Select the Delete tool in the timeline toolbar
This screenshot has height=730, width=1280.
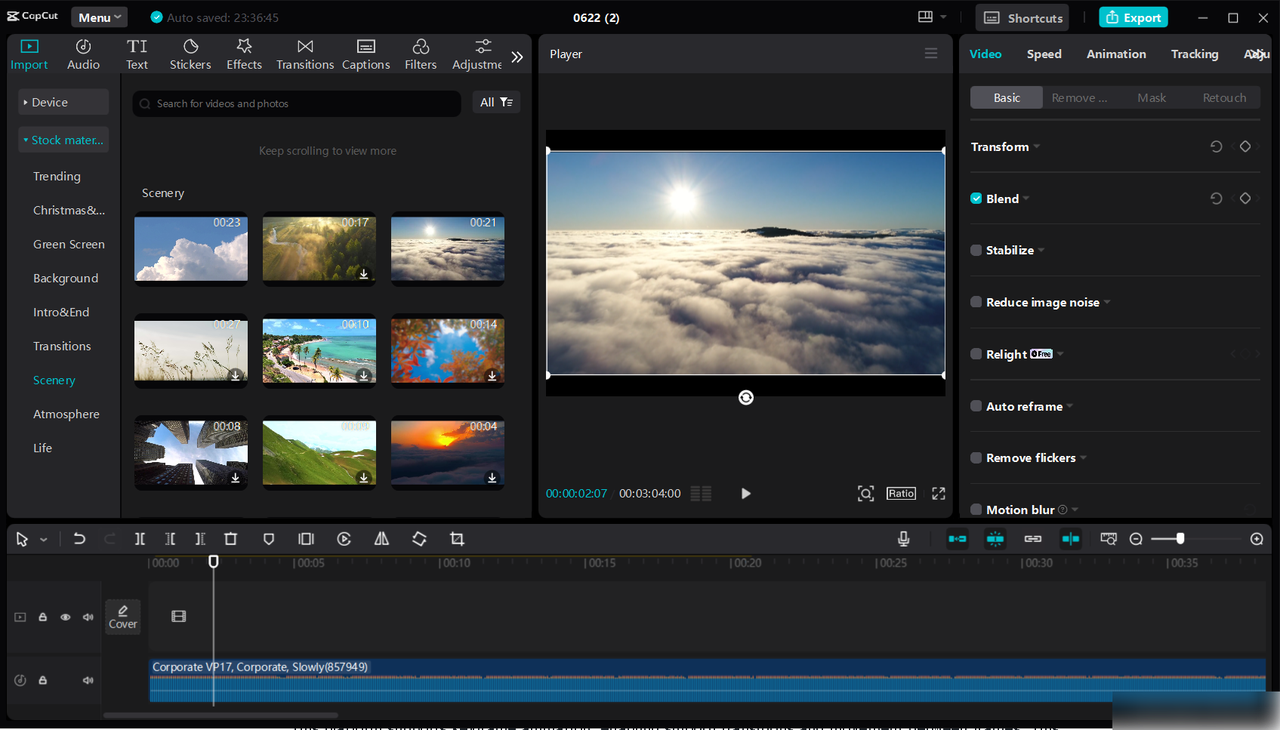(x=230, y=539)
